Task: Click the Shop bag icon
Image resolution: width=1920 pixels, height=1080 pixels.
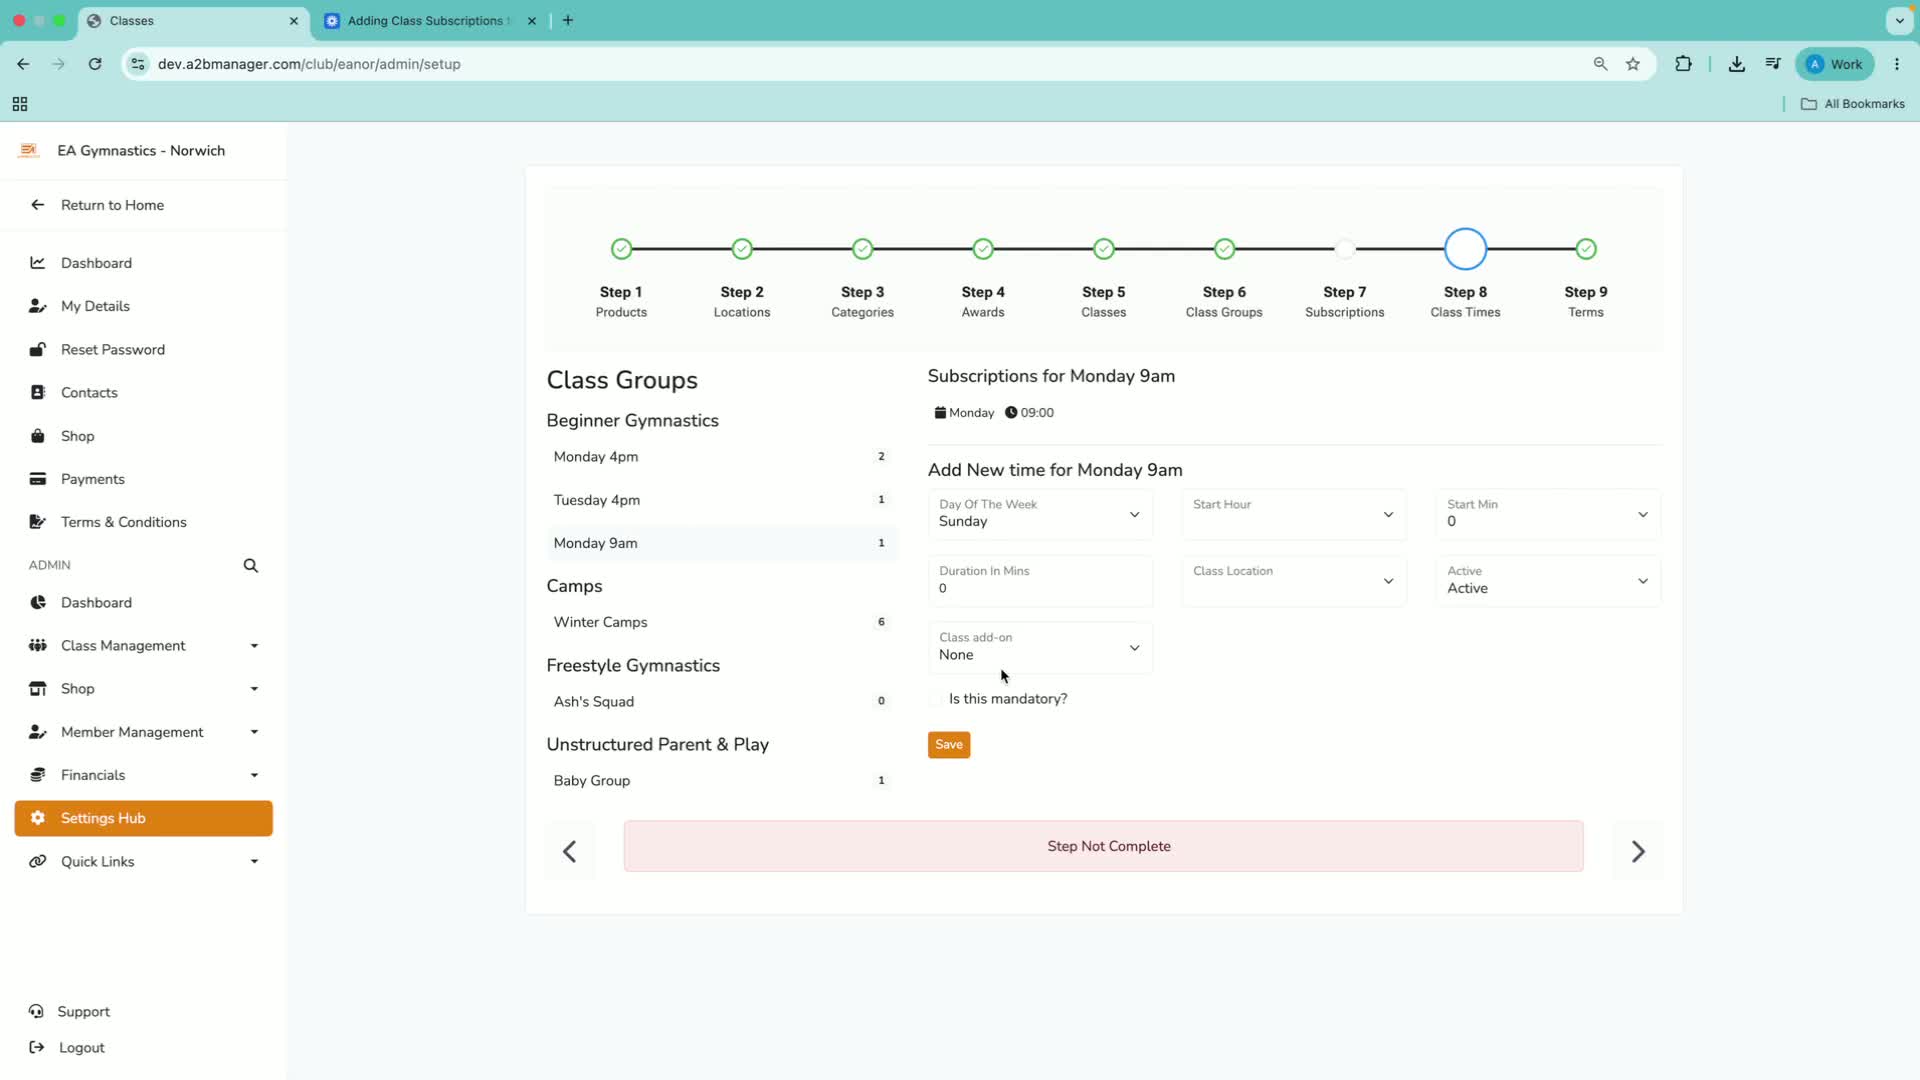Action: pos(38,436)
